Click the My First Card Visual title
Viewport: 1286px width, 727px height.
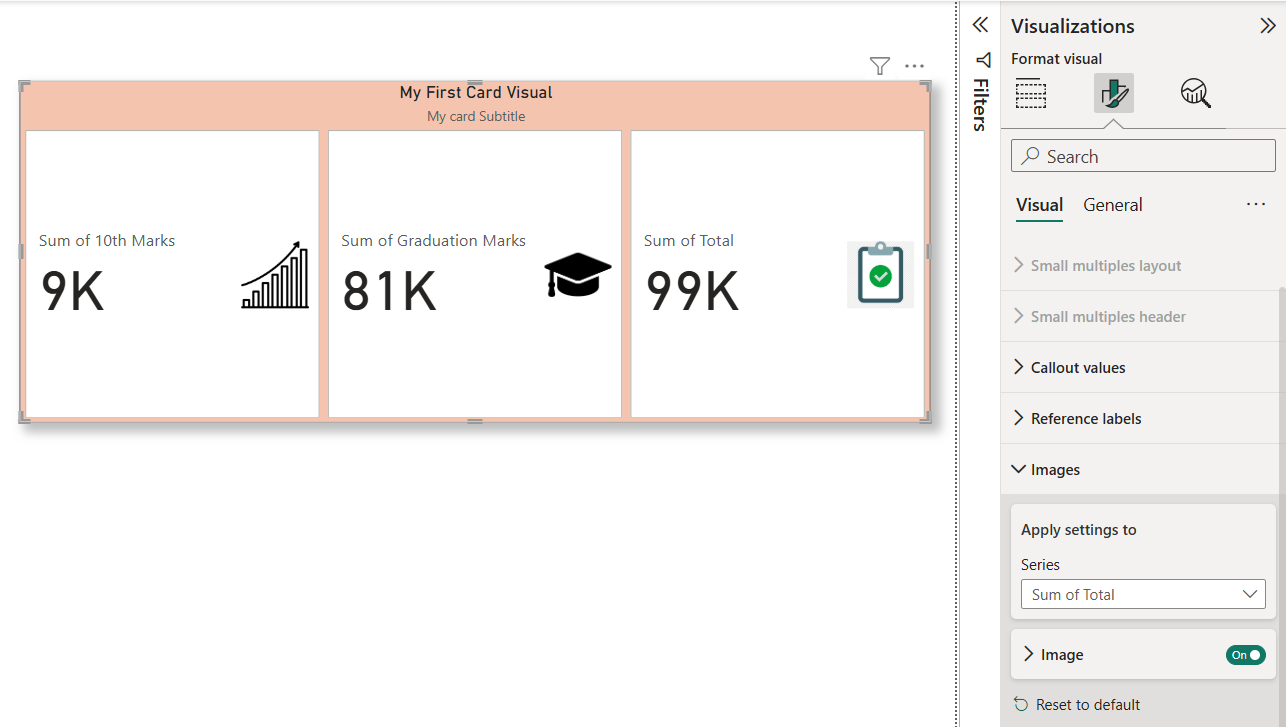click(x=476, y=91)
